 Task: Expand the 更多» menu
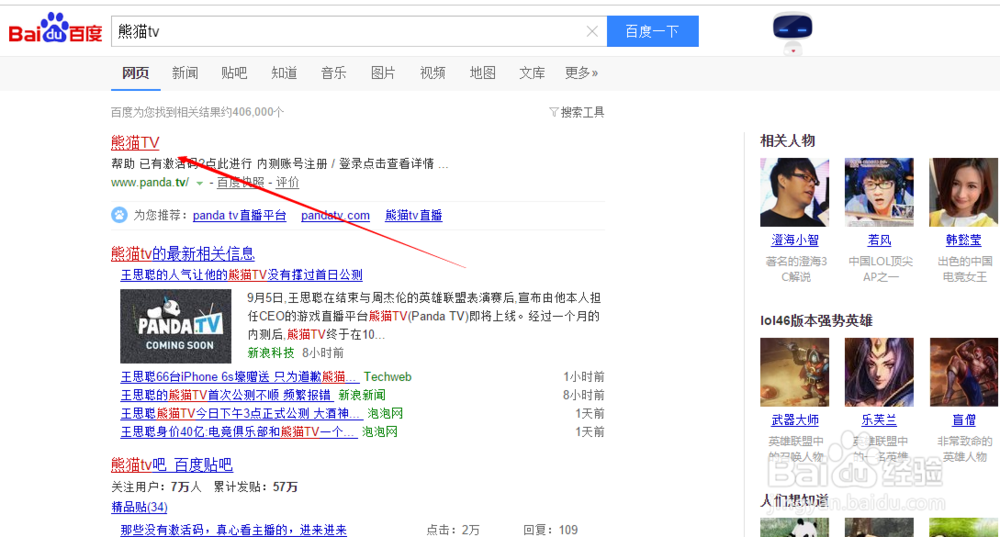581,73
